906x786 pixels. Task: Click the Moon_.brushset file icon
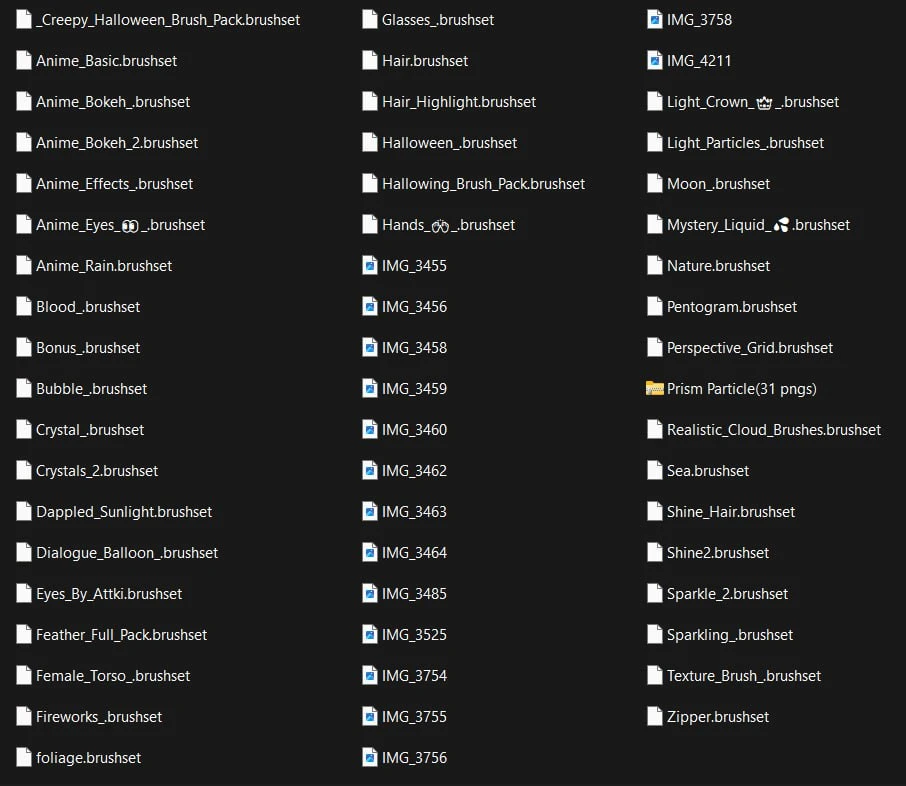click(x=655, y=184)
